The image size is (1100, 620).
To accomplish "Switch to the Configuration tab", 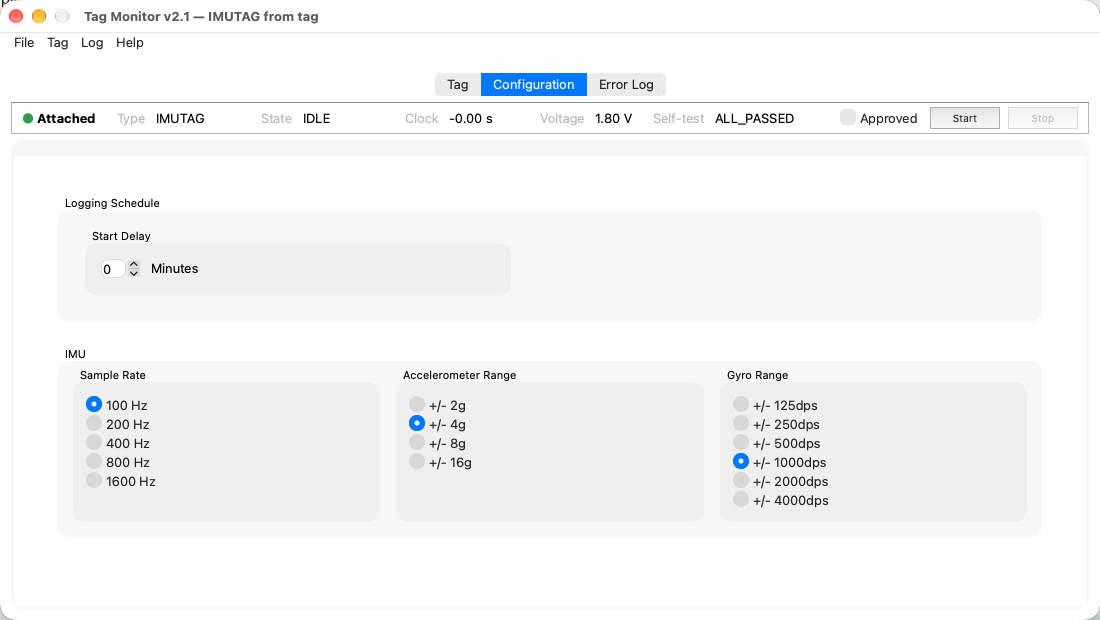I will (x=533, y=85).
